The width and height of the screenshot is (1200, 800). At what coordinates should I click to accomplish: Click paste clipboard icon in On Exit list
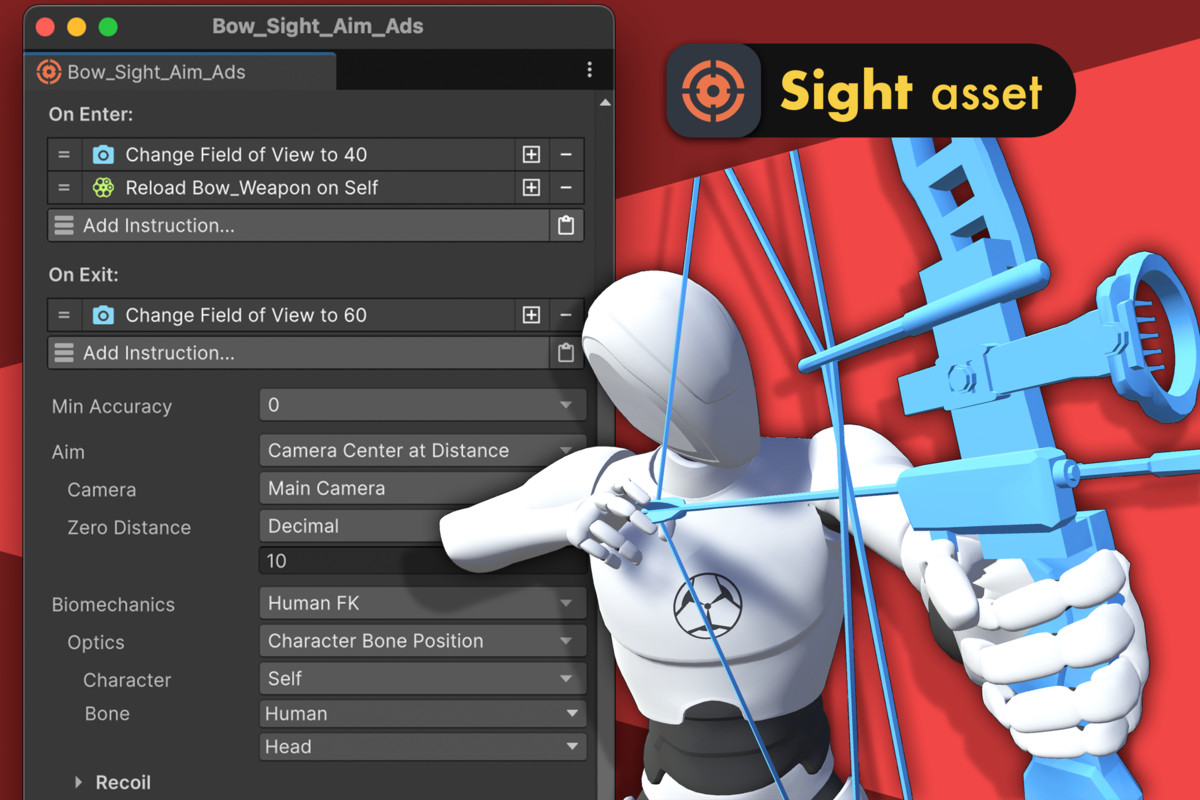(566, 353)
